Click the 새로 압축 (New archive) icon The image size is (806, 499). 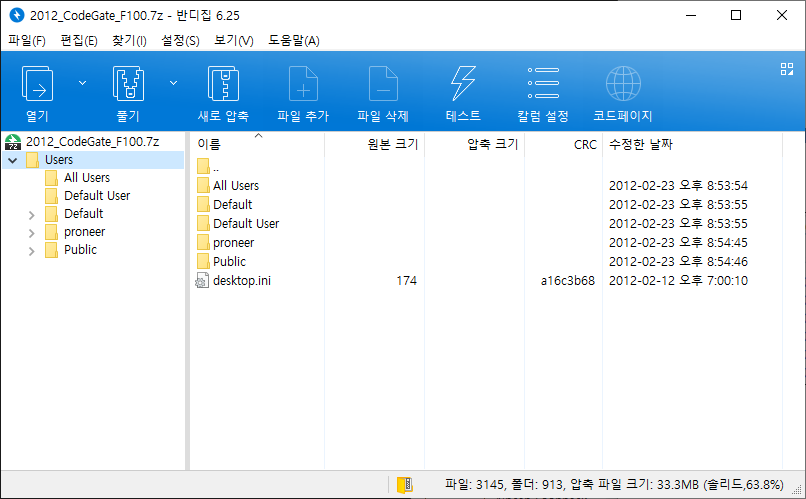click(223, 84)
